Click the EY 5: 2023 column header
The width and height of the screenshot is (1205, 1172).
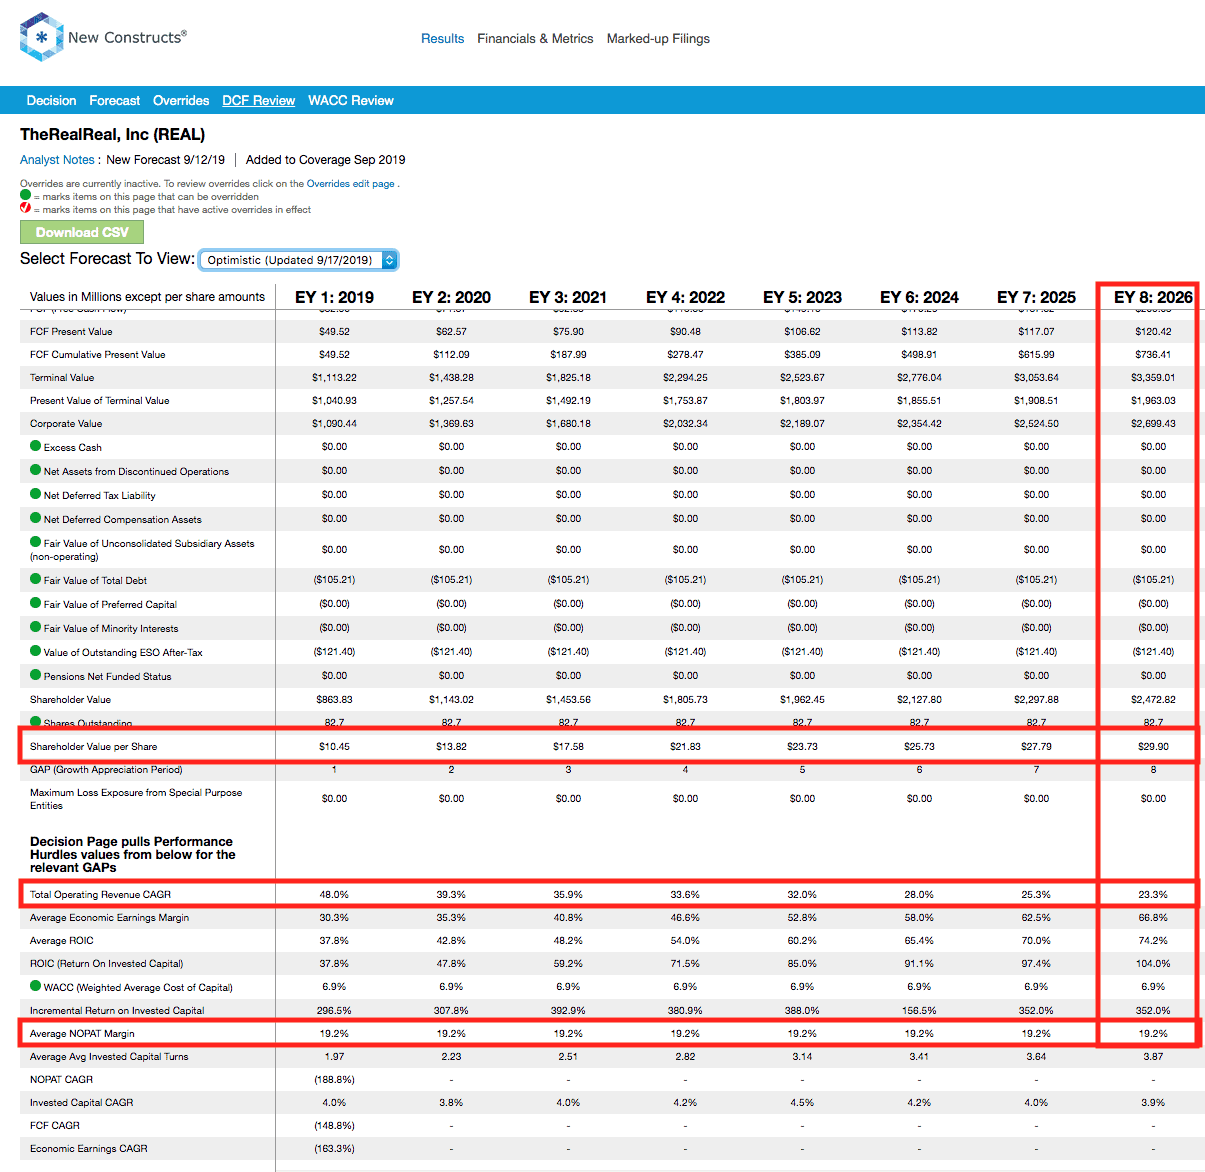click(802, 297)
